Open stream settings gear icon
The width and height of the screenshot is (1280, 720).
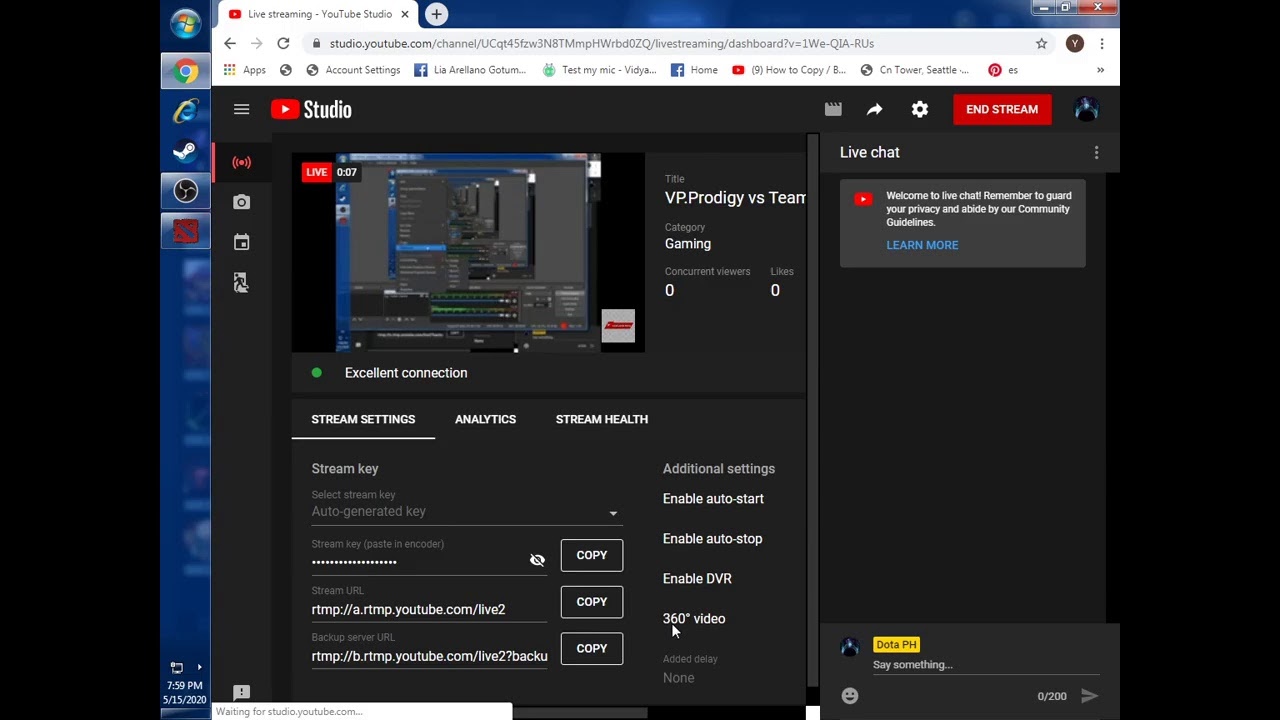coord(920,109)
